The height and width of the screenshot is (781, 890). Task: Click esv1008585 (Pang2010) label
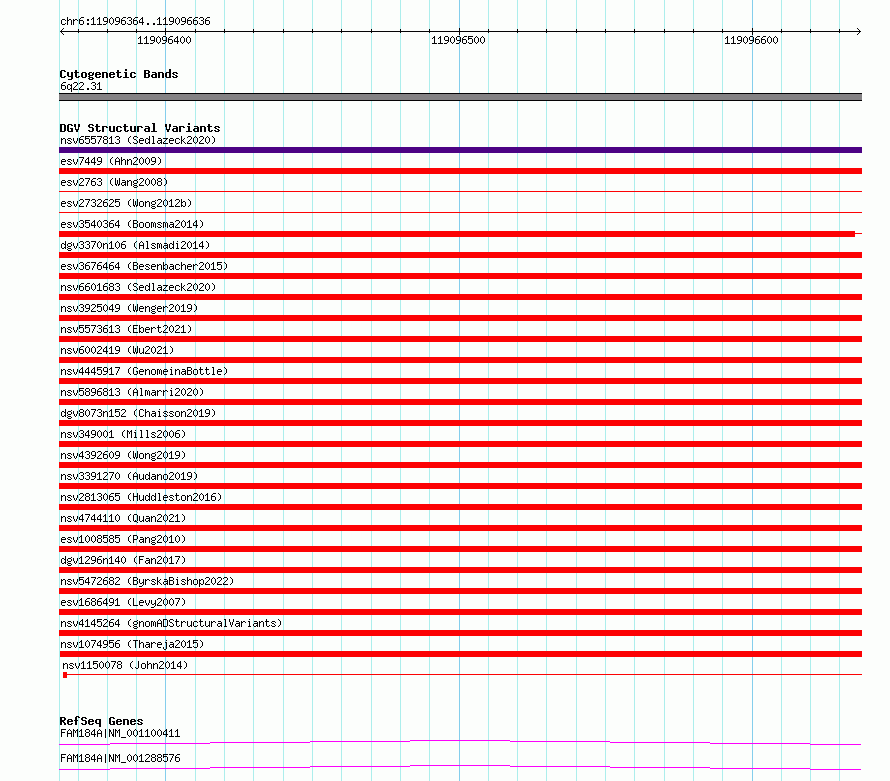[x=123, y=539]
